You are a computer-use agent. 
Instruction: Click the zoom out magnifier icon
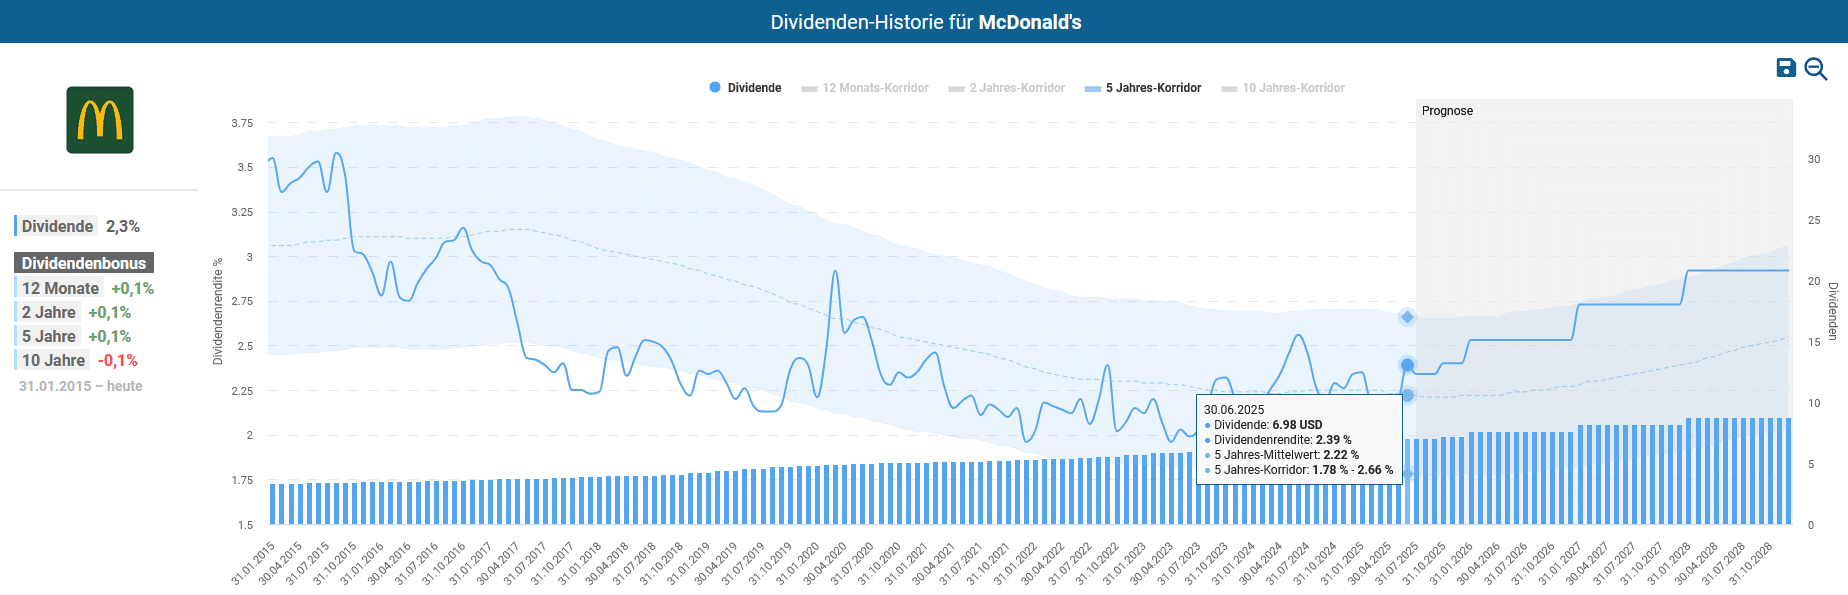pyautogui.click(x=1816, y=69)
